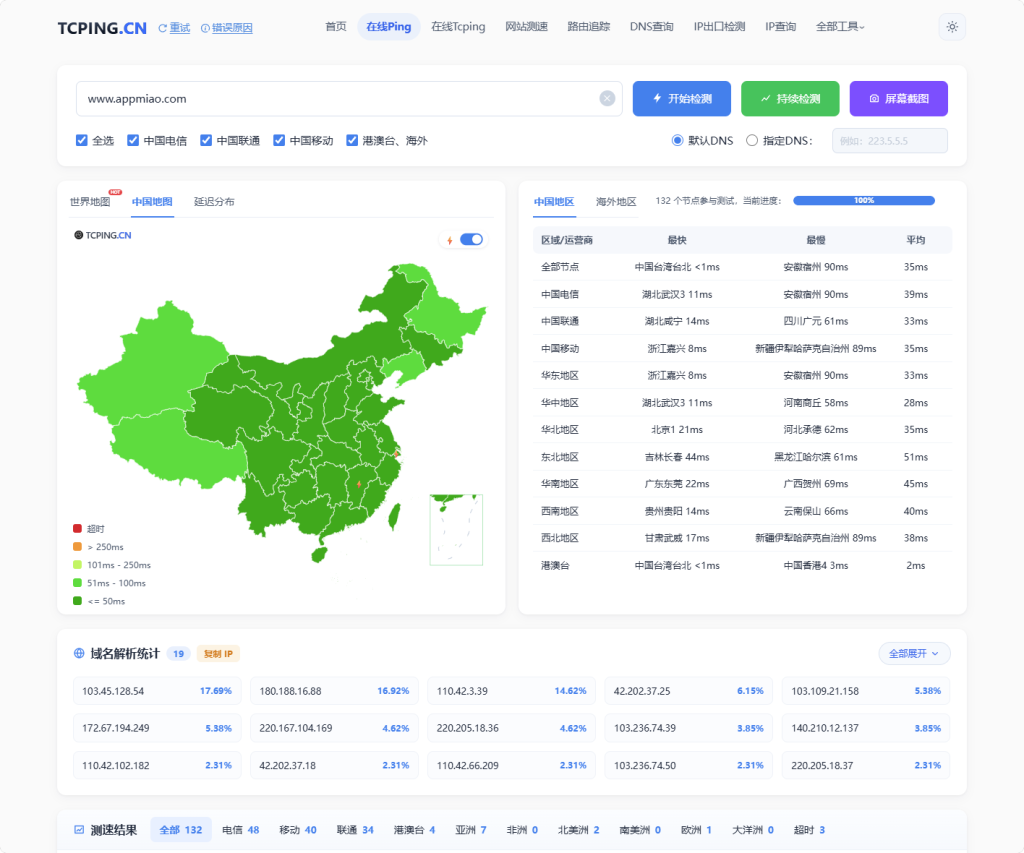Open the IP查询 nav item
This screenshot has width=1024, height=853.
click(x=780, y=27)
